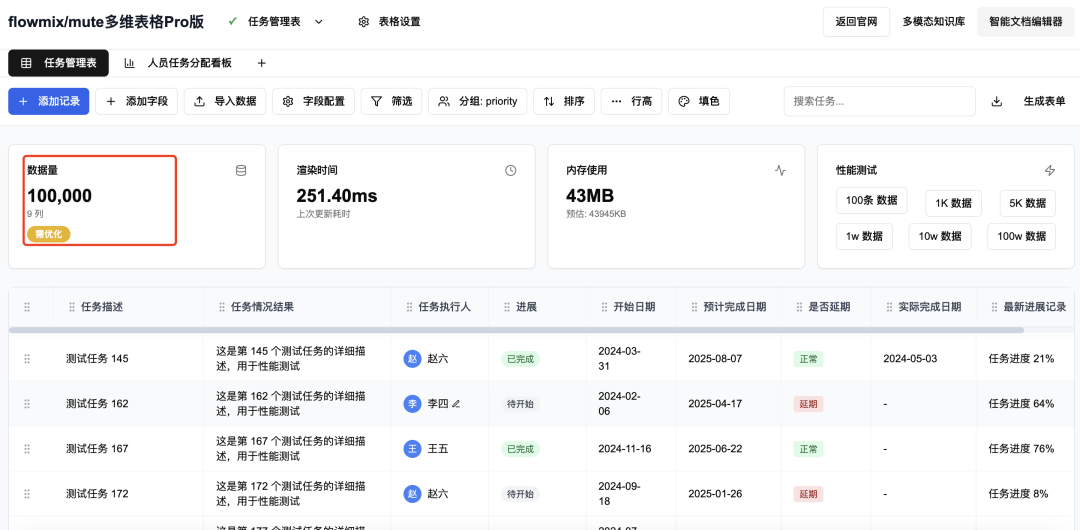Click the 需优化 badge
The image size is (1080, 530).
tap(48, 234)
